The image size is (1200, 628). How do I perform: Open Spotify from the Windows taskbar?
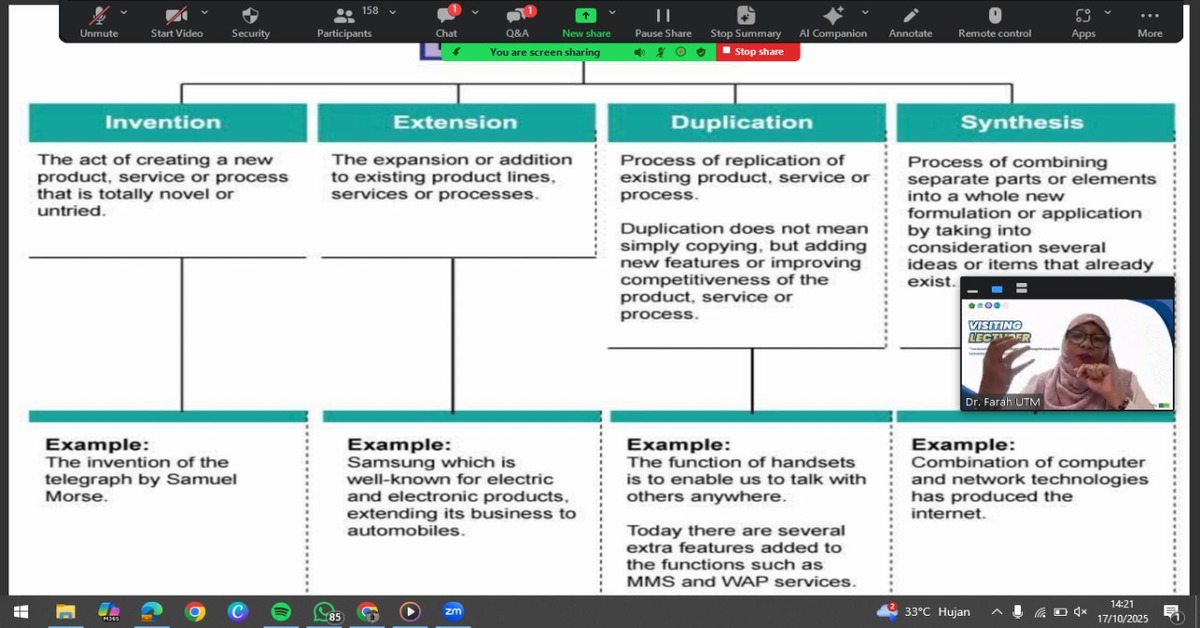click(x=281, y=611)
